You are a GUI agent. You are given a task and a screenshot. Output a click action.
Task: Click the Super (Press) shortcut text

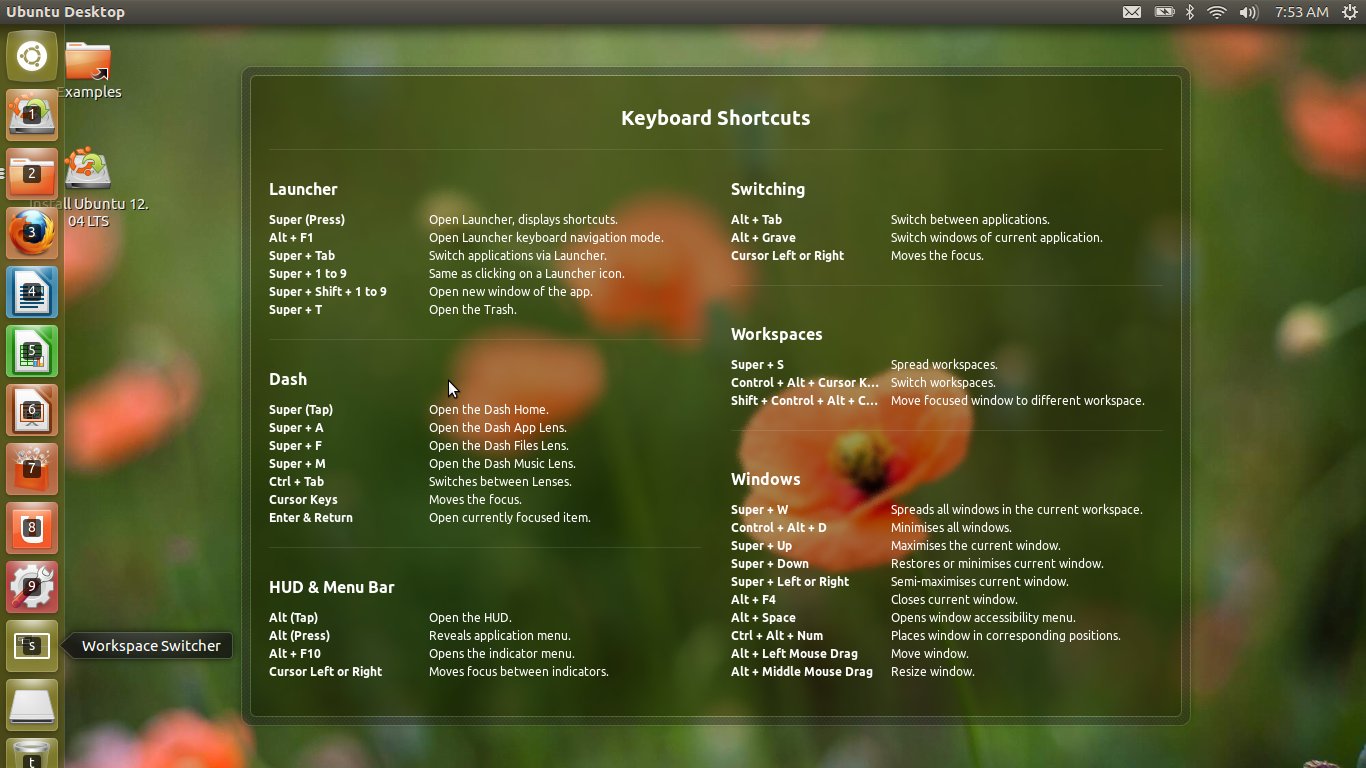coord(307,220)
